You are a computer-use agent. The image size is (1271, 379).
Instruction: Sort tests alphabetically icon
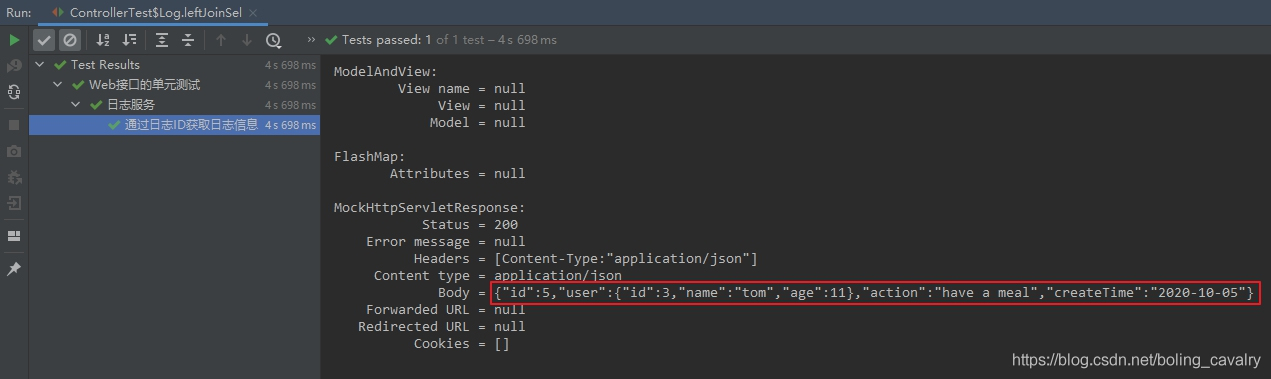[103, 40]
